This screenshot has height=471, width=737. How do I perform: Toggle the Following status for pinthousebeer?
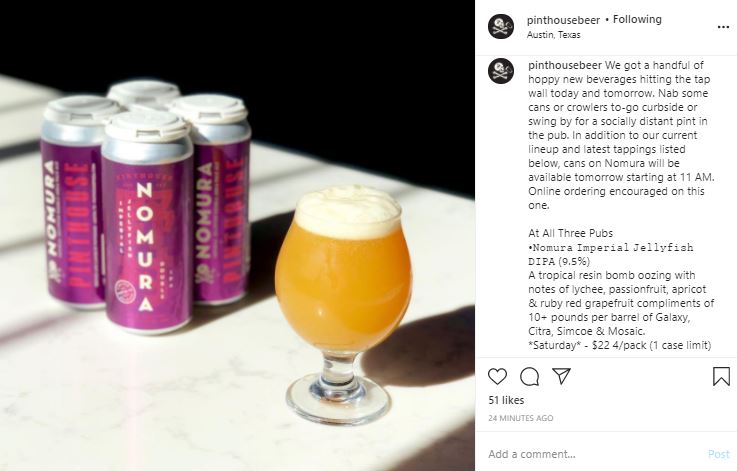(x=637, y=19)
